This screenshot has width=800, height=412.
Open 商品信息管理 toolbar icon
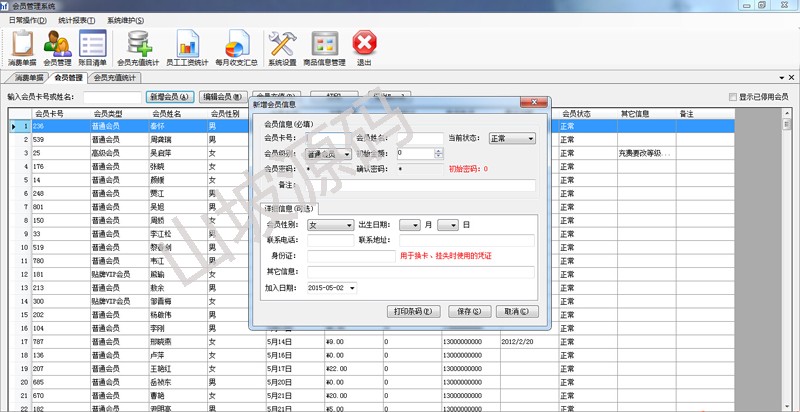pos(324,48)
